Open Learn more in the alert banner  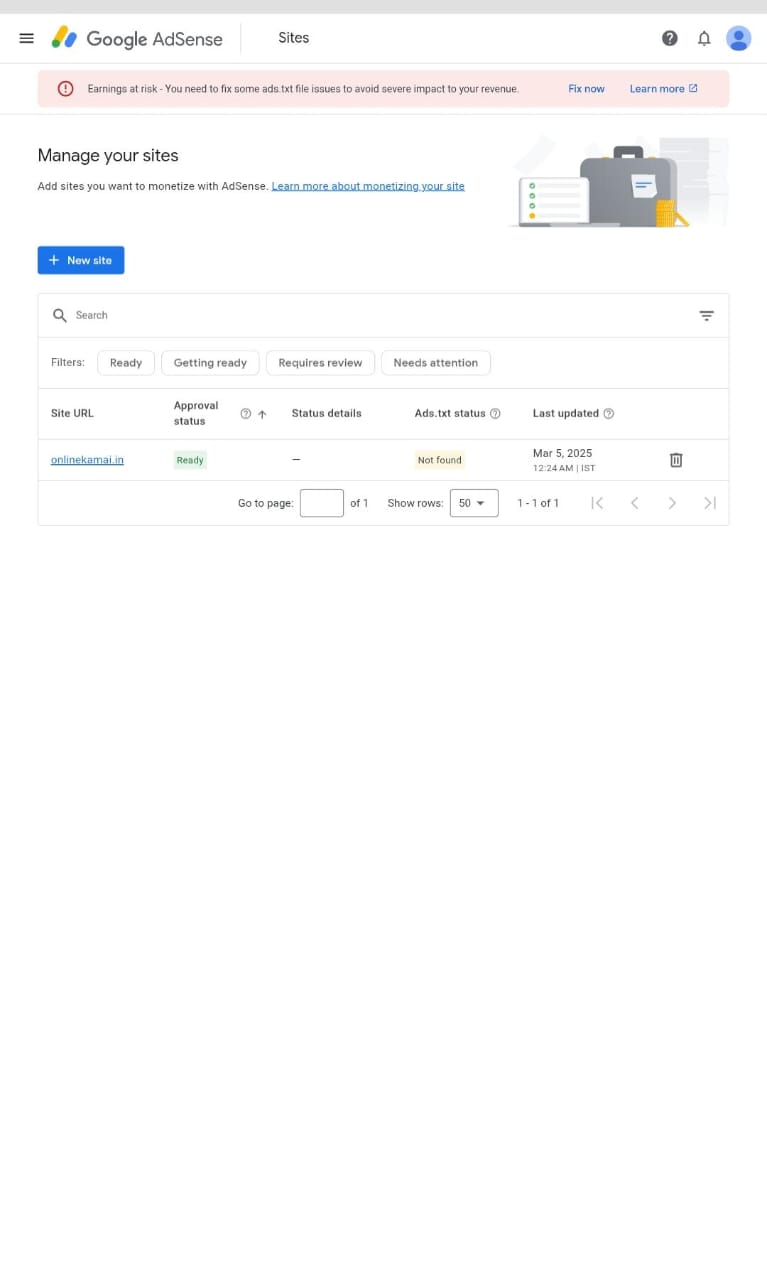663,89
